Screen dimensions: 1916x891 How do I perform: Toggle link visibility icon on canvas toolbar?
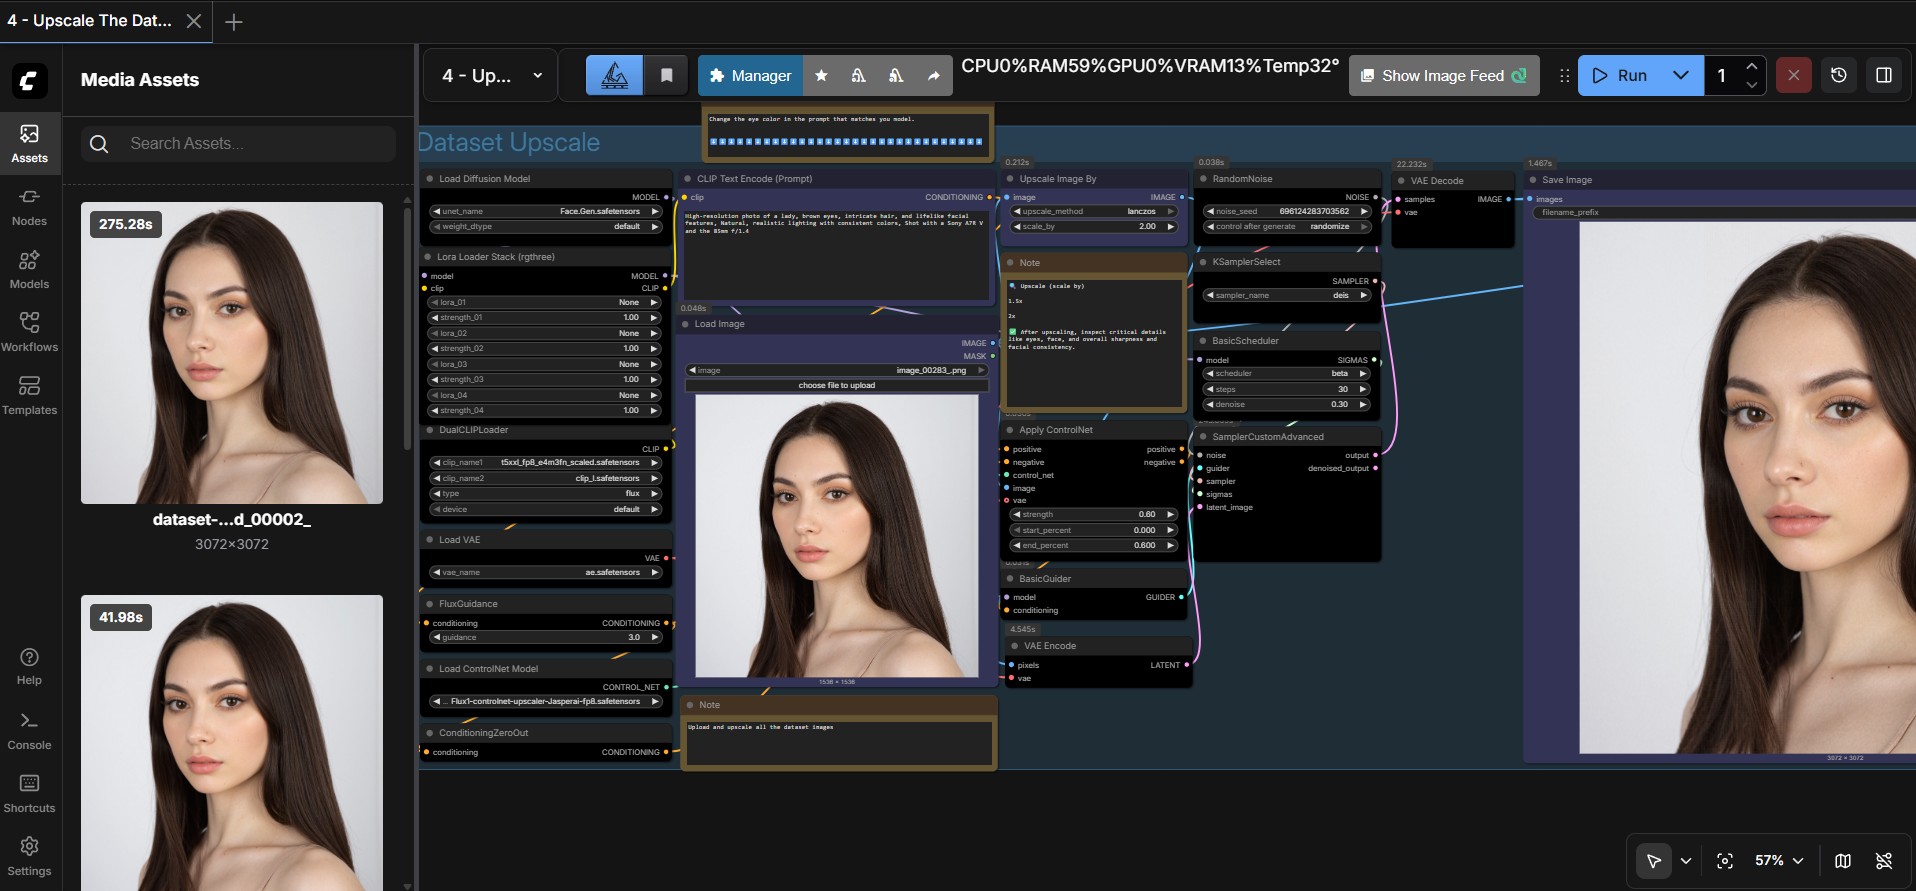[x=1884, y=861]
